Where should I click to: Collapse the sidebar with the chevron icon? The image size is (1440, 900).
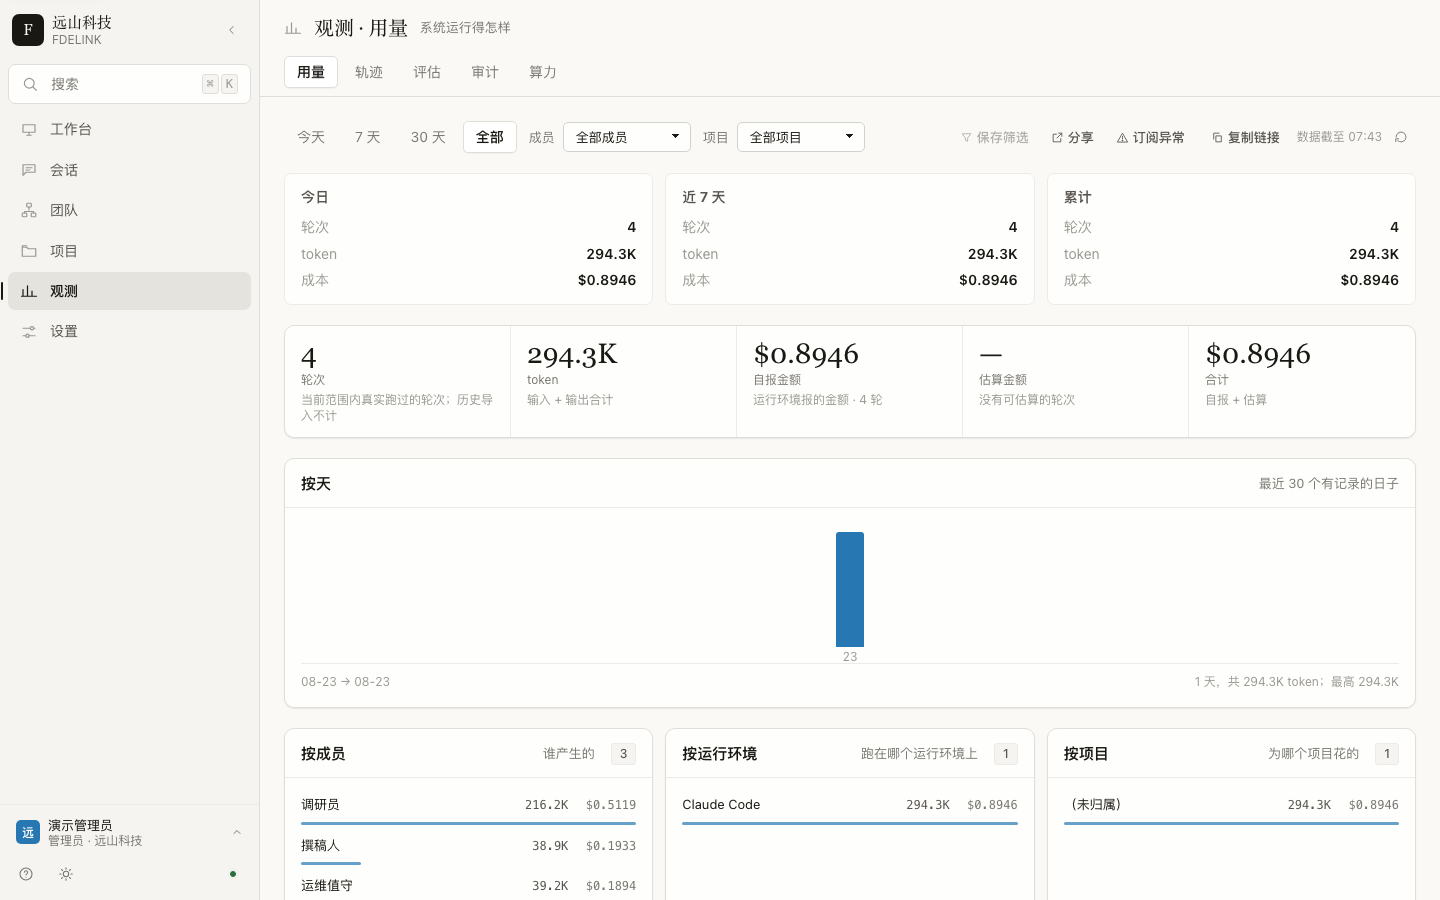pos(231,30)
